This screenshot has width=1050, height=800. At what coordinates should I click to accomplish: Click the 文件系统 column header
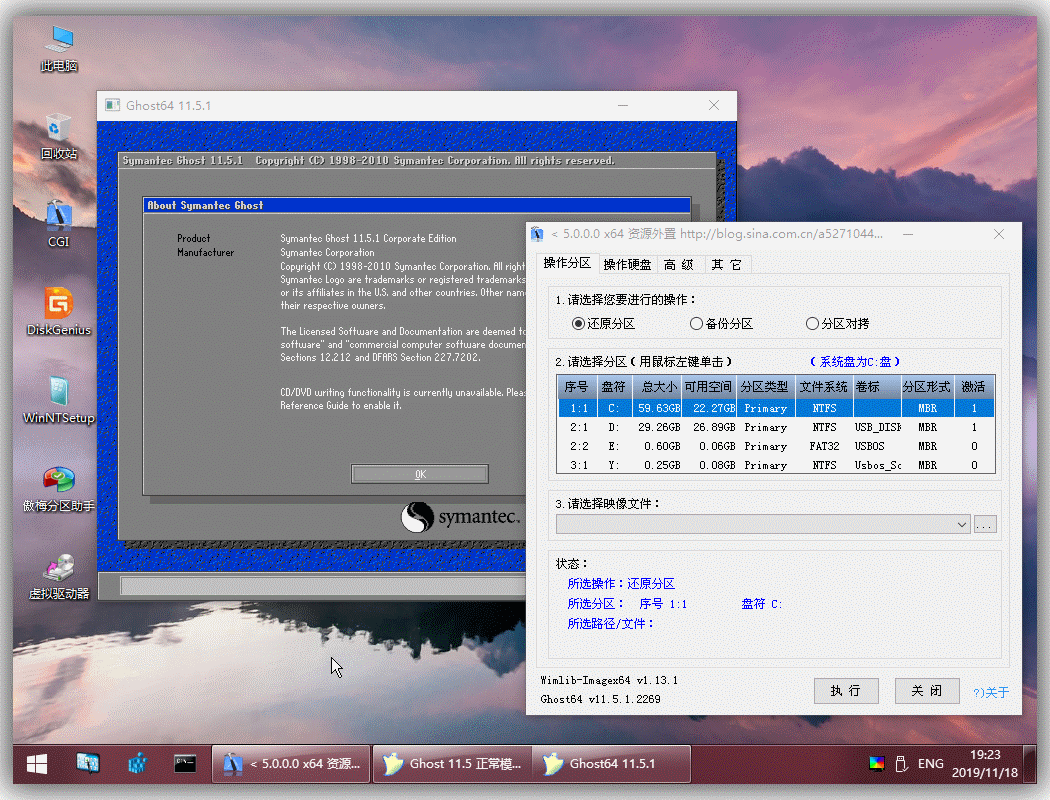coord(824,387)
